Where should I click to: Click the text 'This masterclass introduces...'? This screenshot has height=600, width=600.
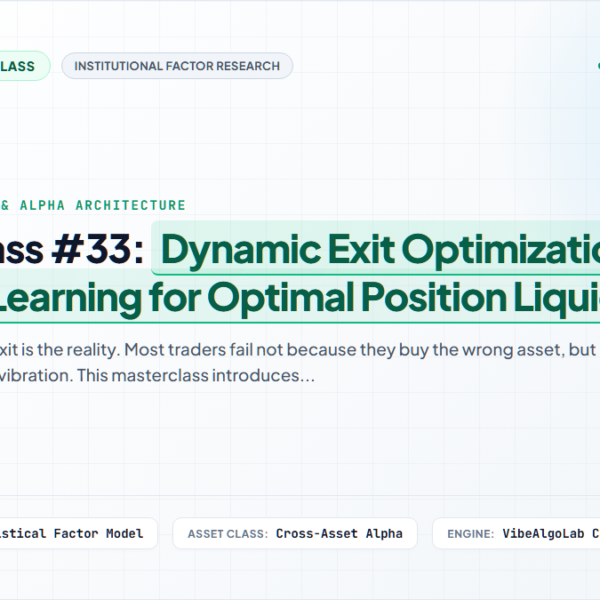point(196,375)
